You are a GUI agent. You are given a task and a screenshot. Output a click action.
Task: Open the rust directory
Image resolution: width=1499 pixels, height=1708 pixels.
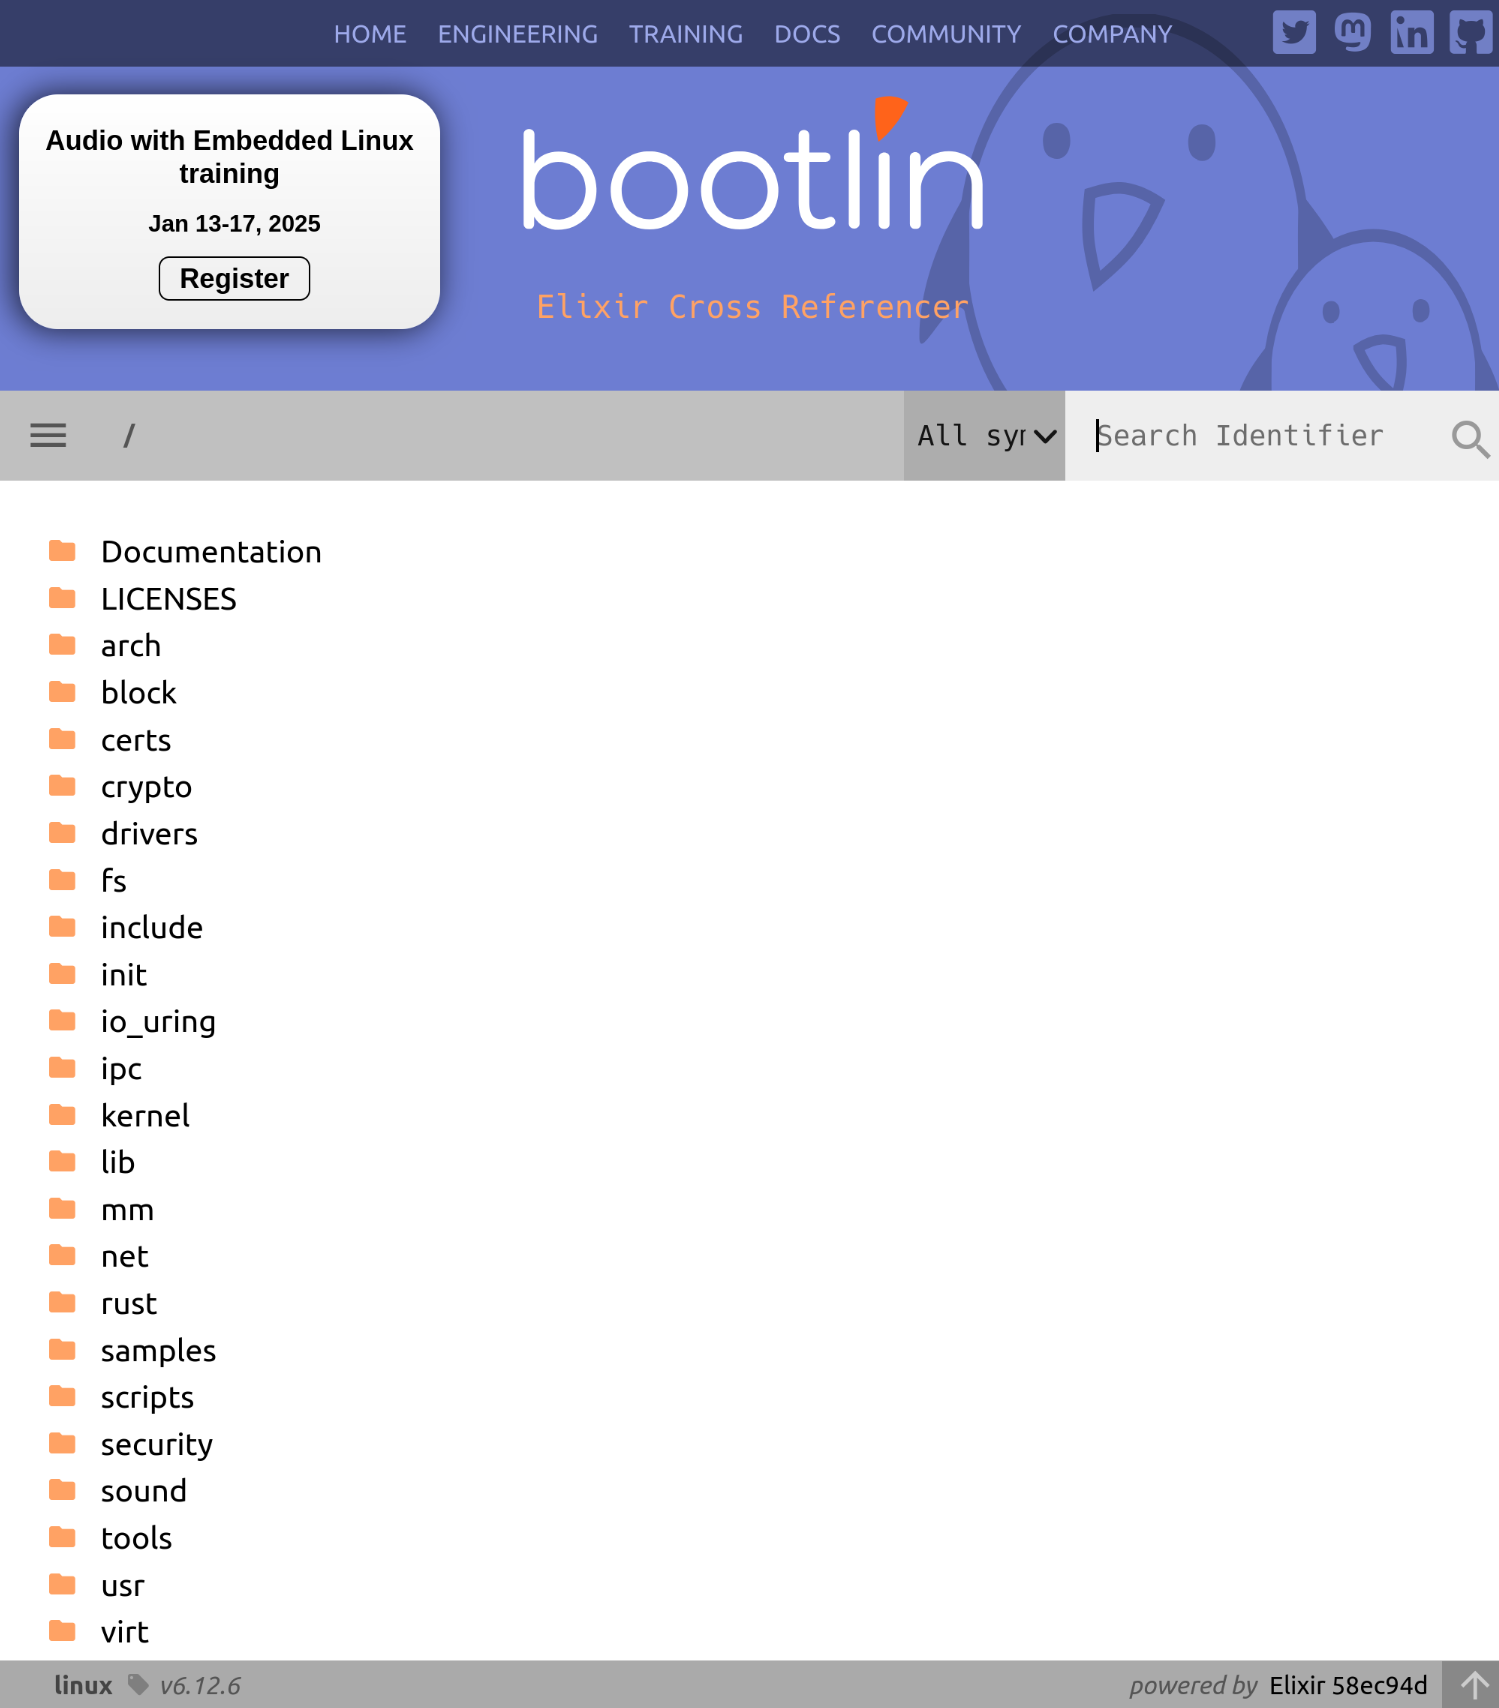pyautogui.click(x=129, y=1303)
